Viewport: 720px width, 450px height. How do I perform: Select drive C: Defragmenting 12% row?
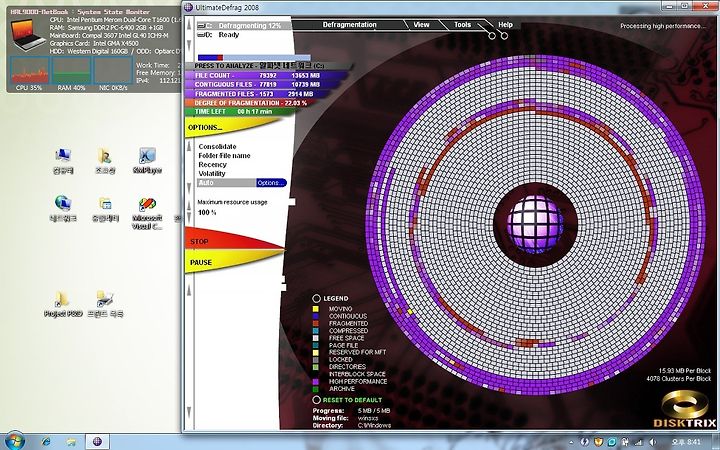[x=244, y=26]
